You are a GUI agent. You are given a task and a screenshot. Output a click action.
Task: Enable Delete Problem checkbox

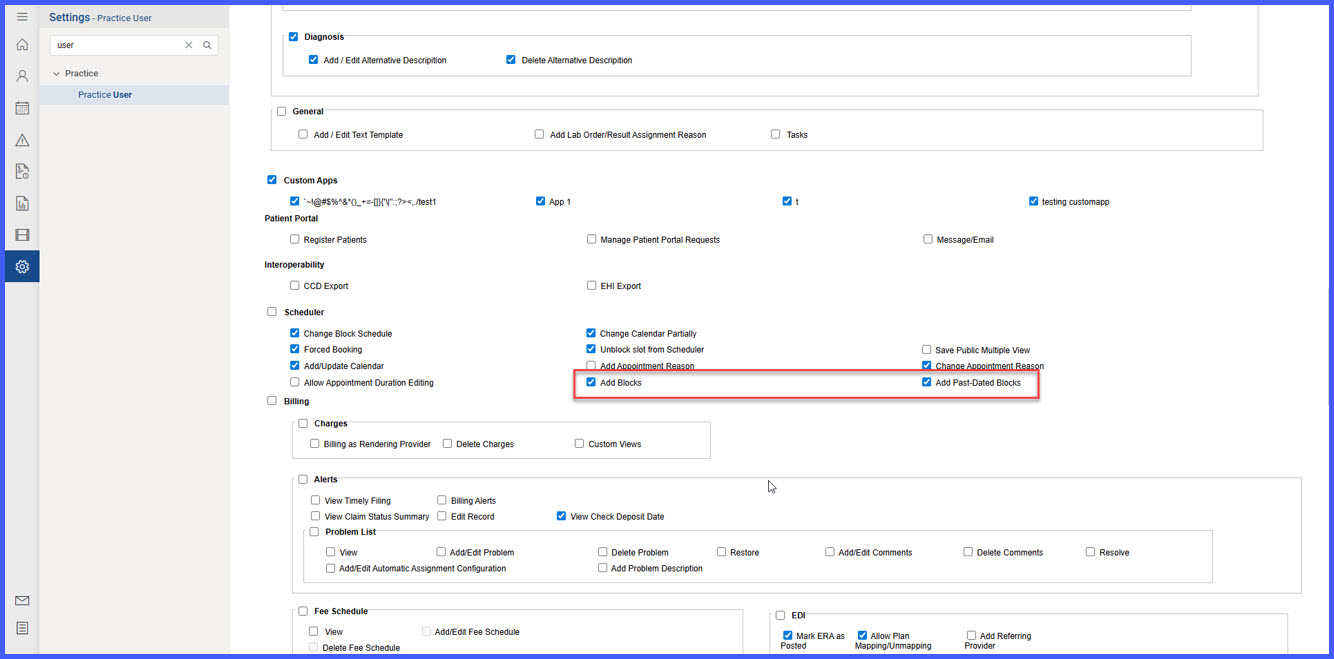pos(602,551)
